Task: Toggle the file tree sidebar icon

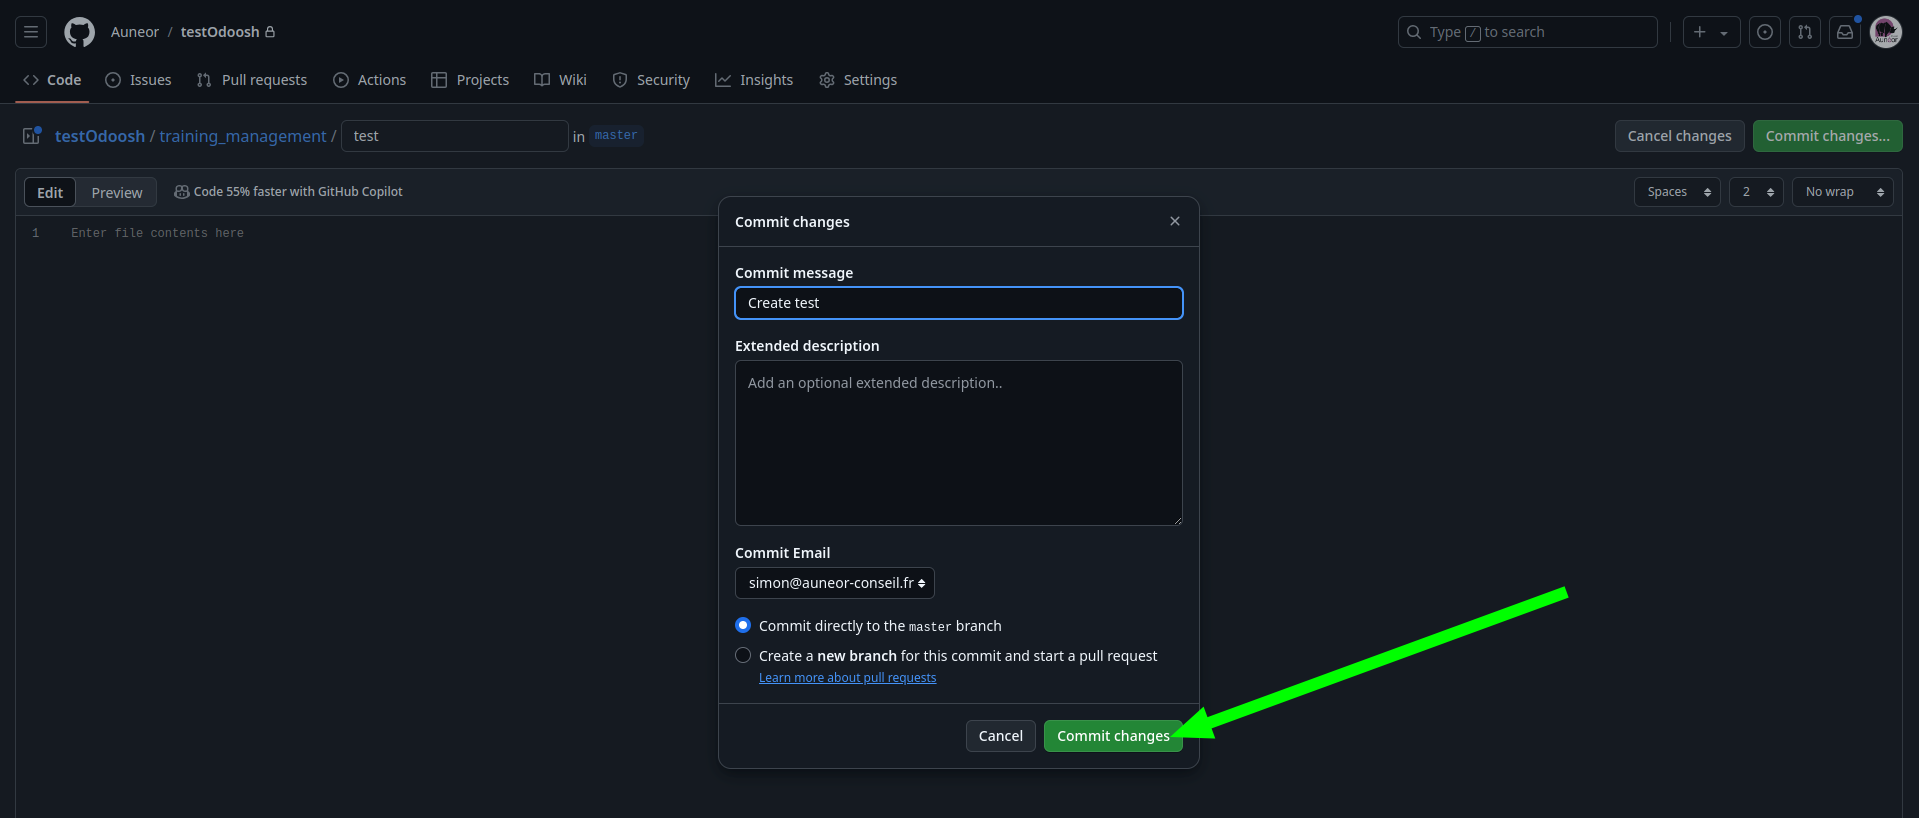Action: click(x=32, y=135)
